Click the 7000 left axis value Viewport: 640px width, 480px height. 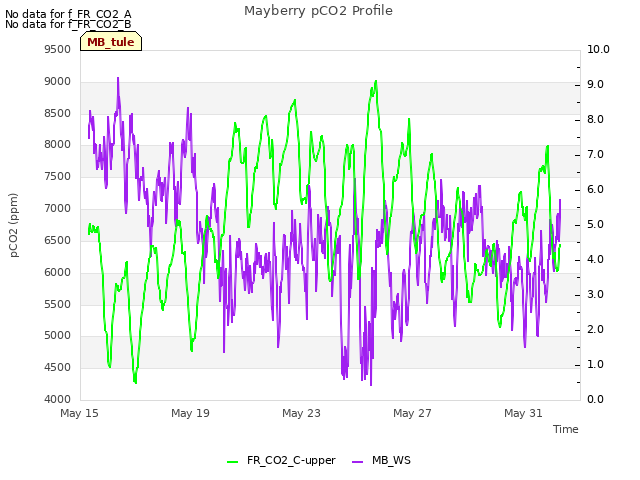[x=58, y=209]
